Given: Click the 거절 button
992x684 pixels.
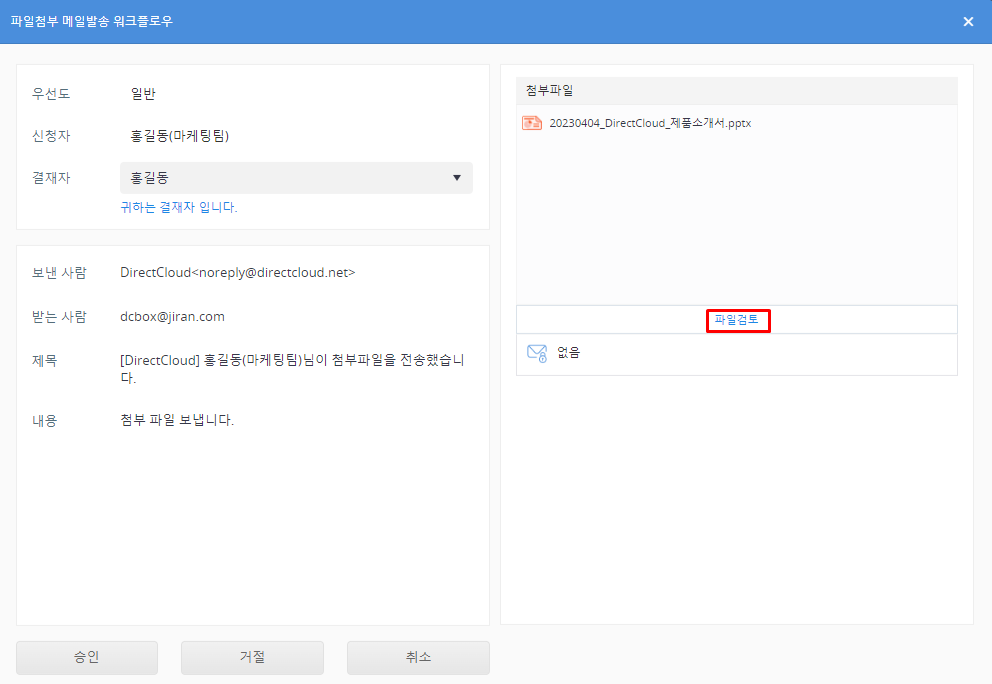Looking at the screenshot, I should click(x=252, y=657).
